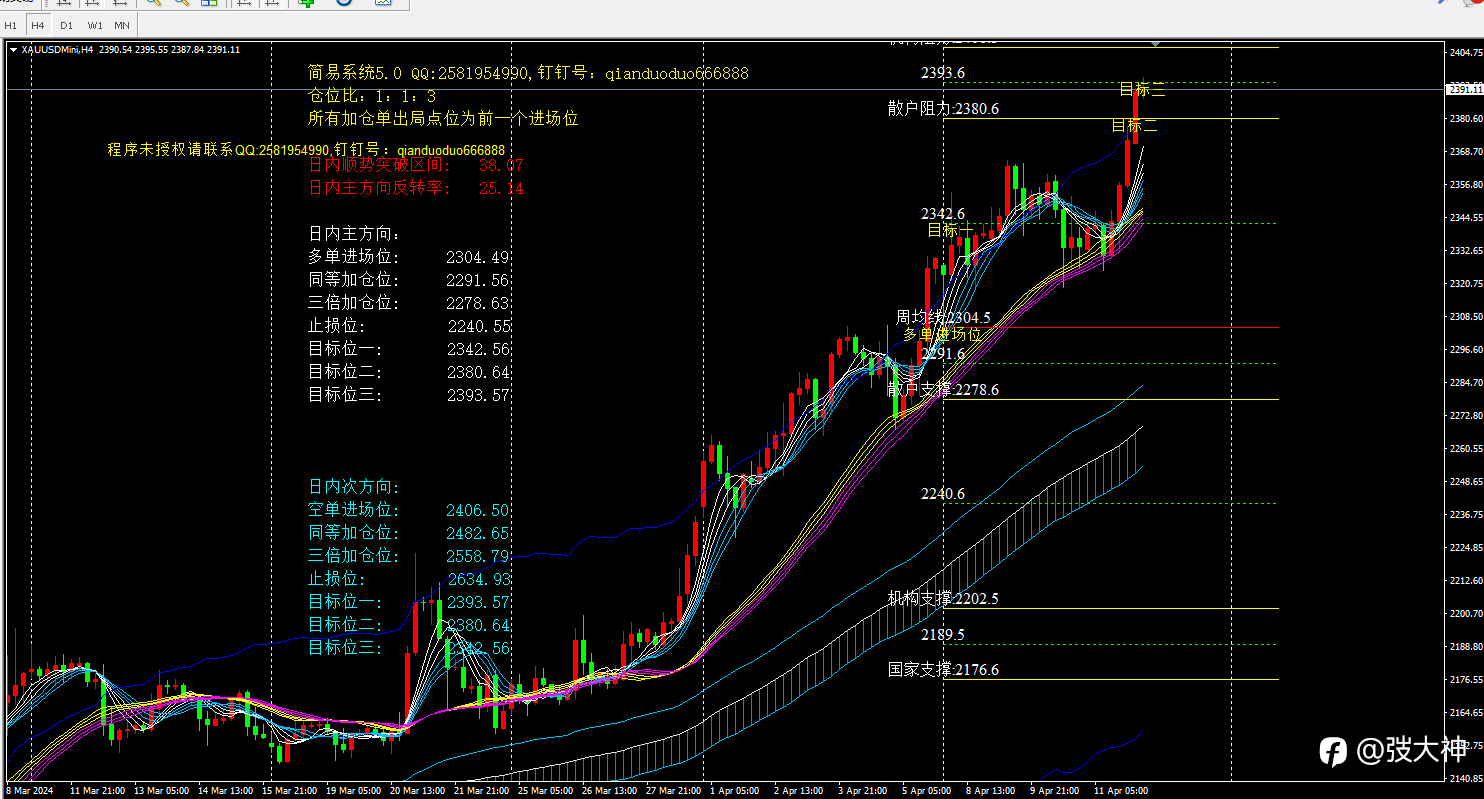Click the yellow 目标二 chart label

pyautogui.click(x=1135, y=126)
